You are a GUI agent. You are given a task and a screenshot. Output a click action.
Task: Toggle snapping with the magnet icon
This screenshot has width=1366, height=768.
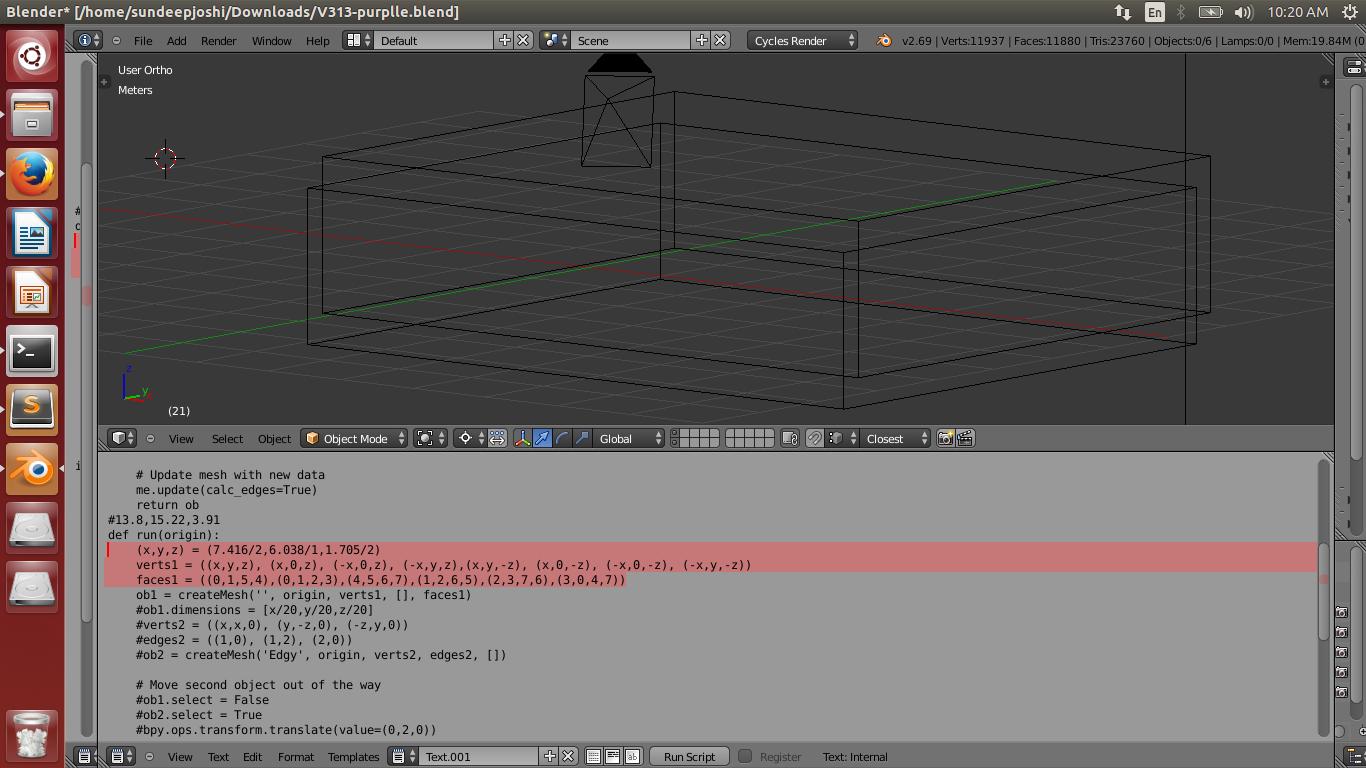815,438
